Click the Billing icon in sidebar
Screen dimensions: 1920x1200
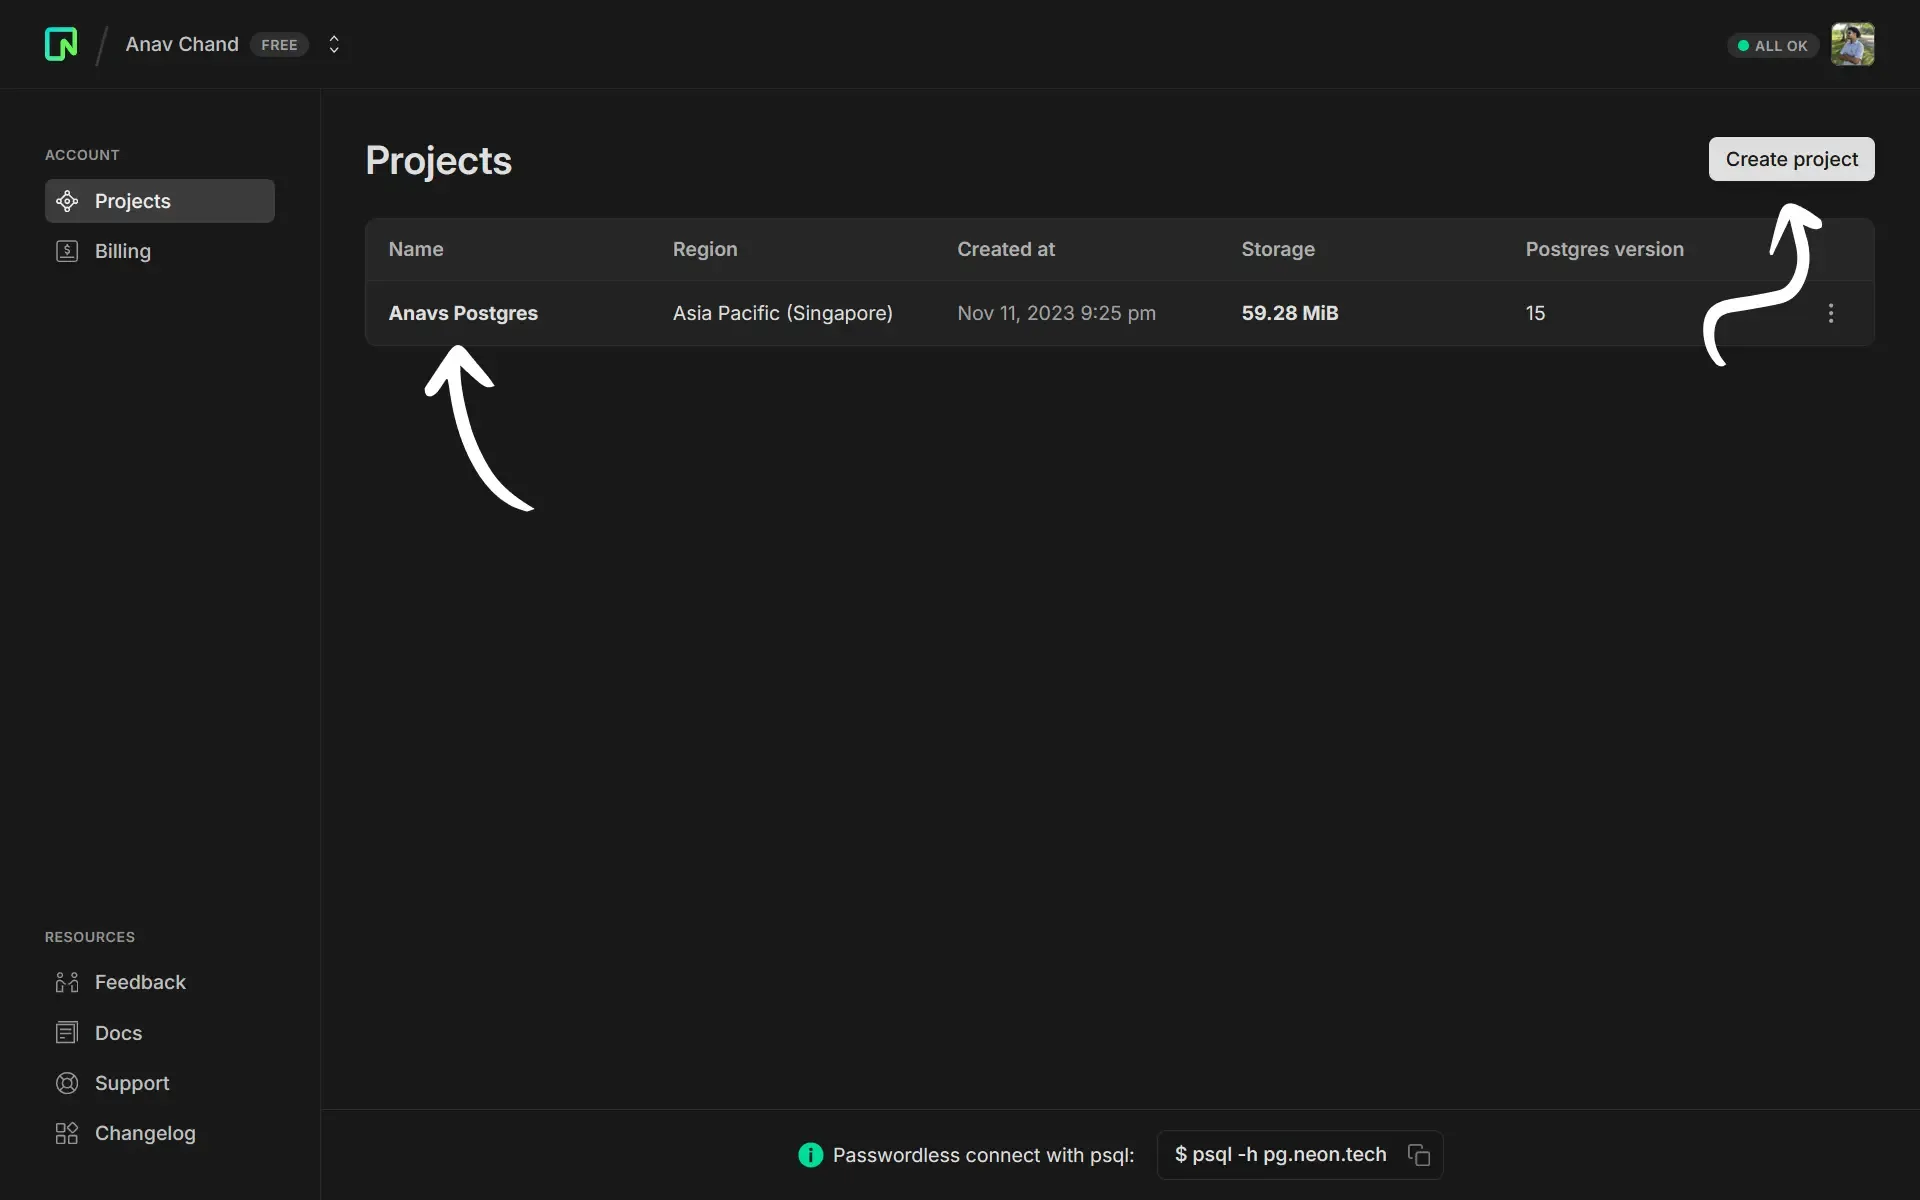pos(67,251)
